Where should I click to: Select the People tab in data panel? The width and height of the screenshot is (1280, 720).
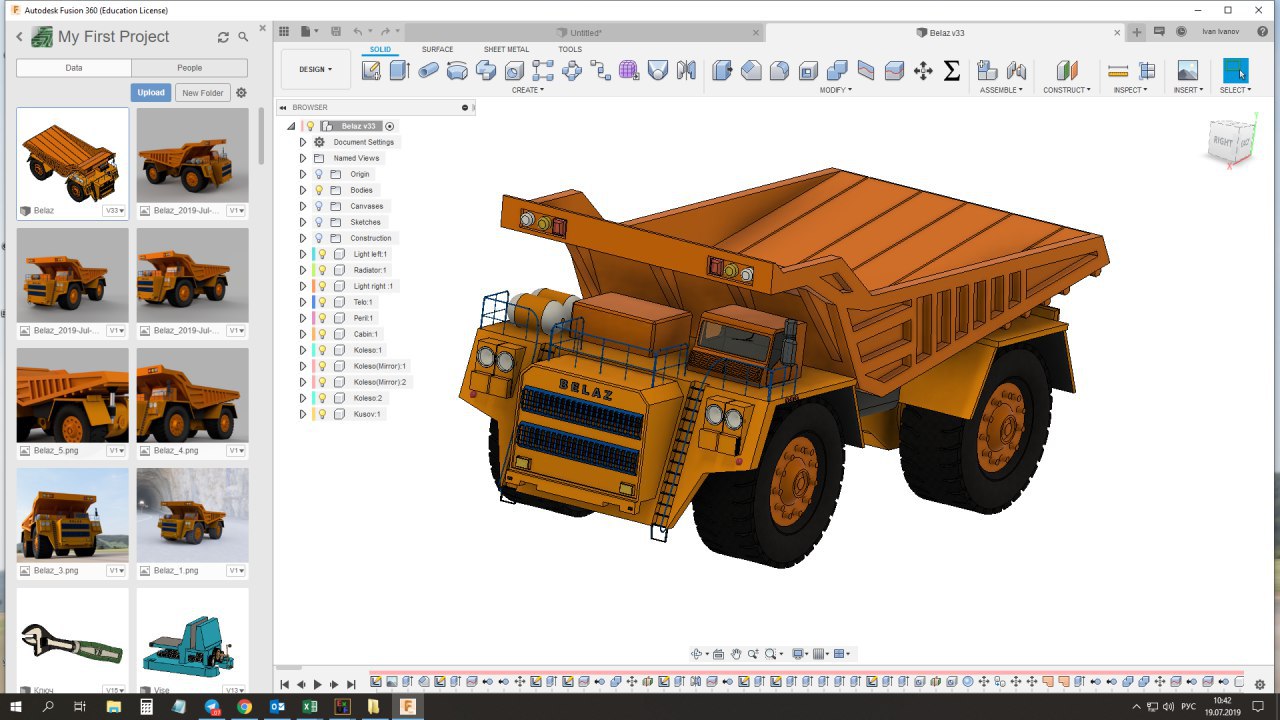(190, 68)
